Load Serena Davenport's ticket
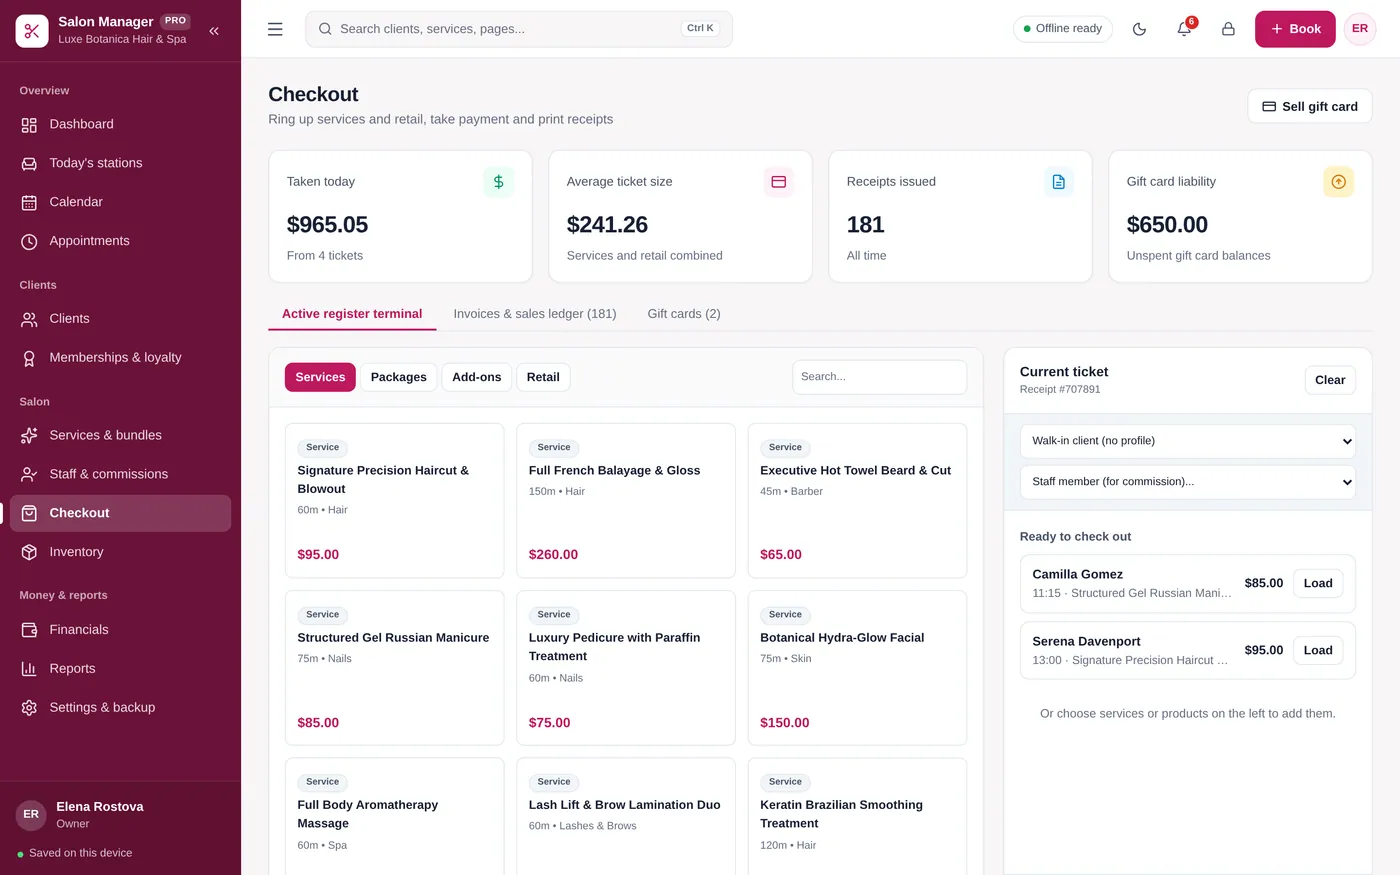This screenshot has width=1400, height=875. (x=1318, y=651)
